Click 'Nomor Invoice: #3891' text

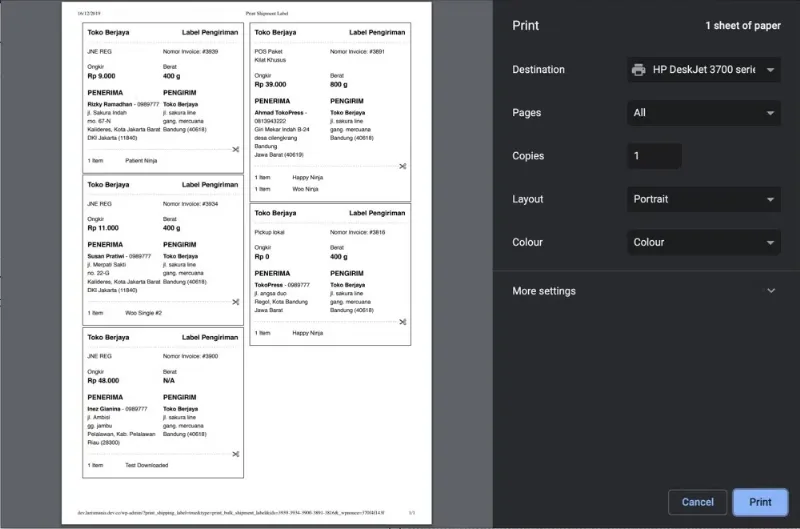tap(357, 52)
